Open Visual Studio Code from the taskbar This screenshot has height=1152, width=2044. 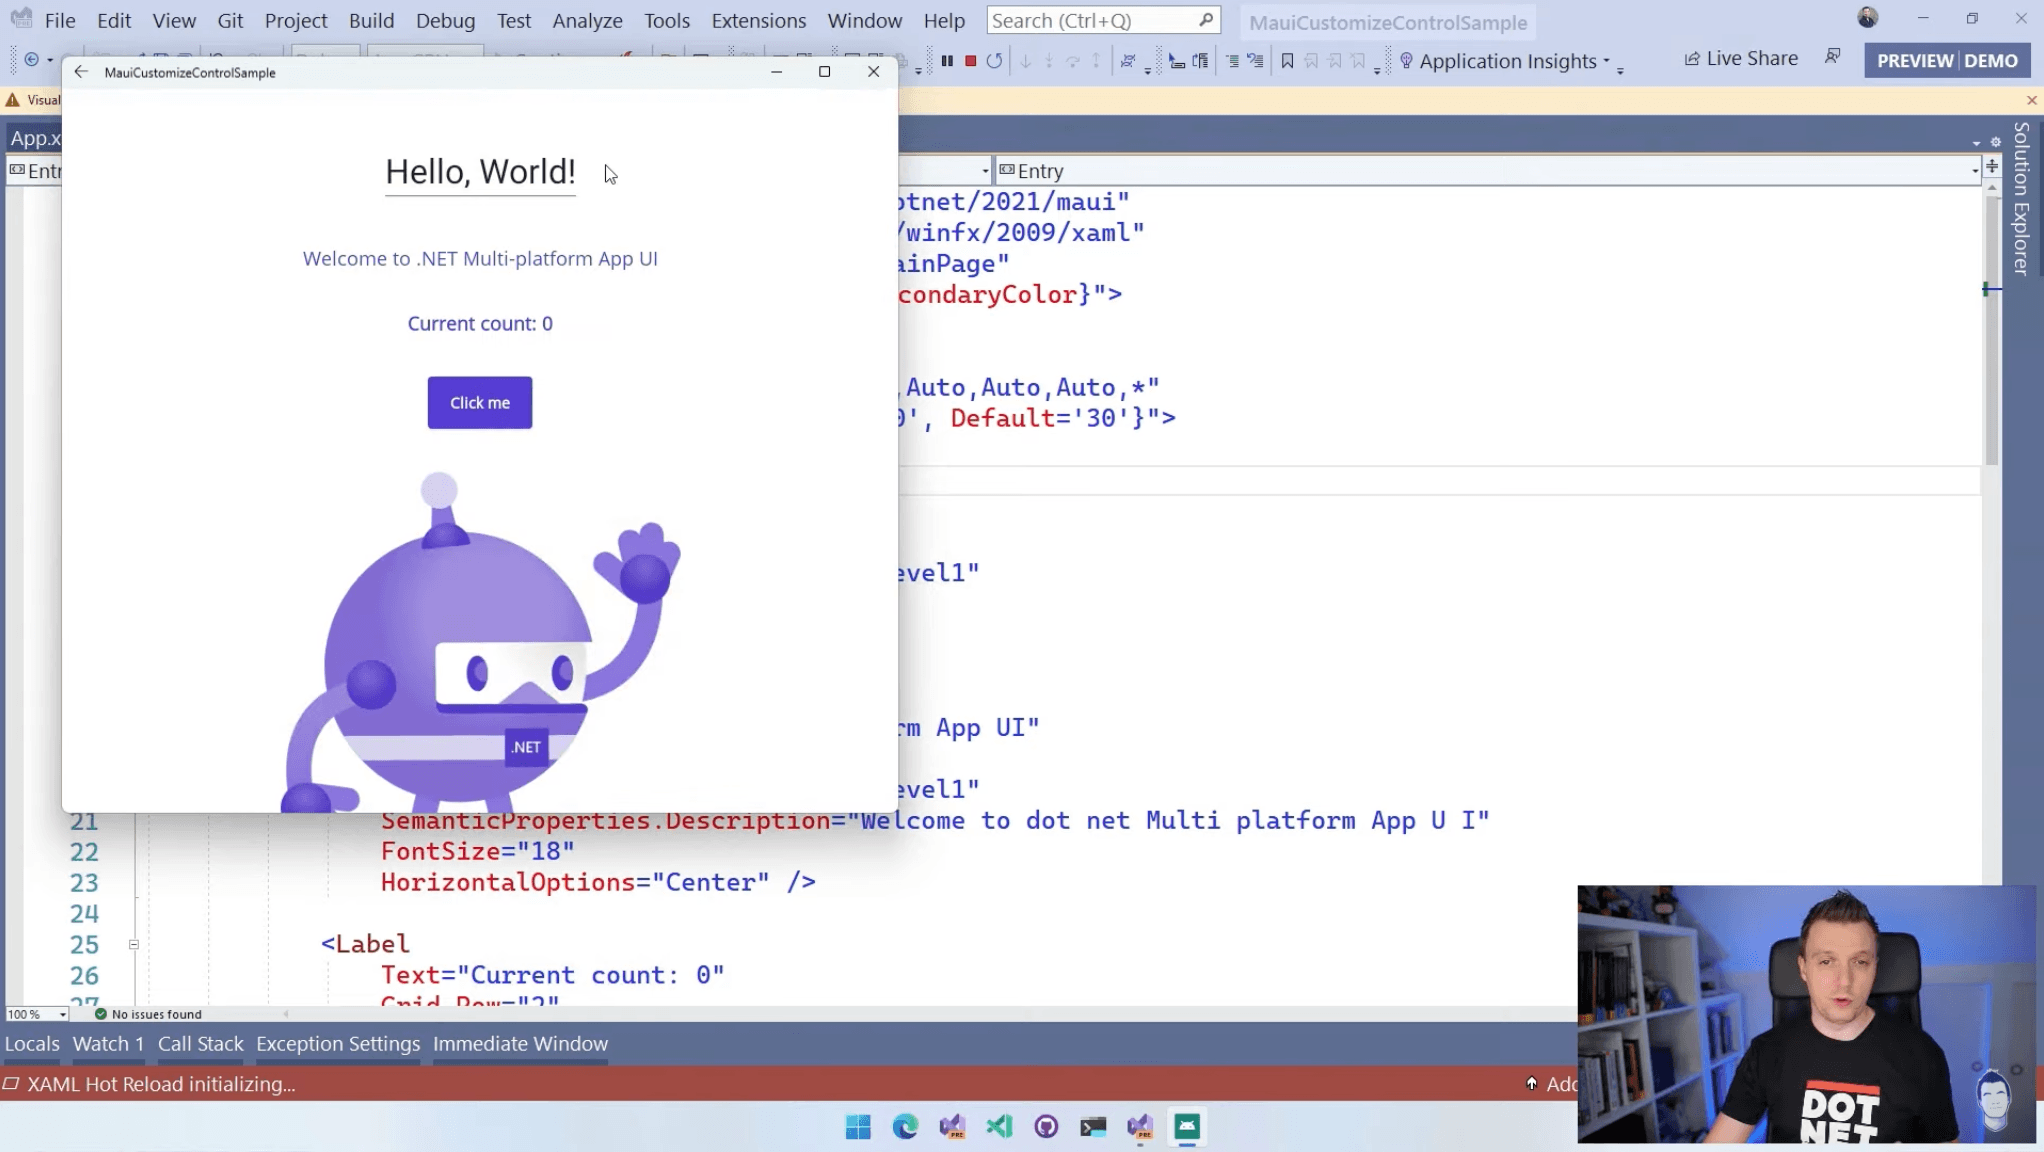point(999,1127)
